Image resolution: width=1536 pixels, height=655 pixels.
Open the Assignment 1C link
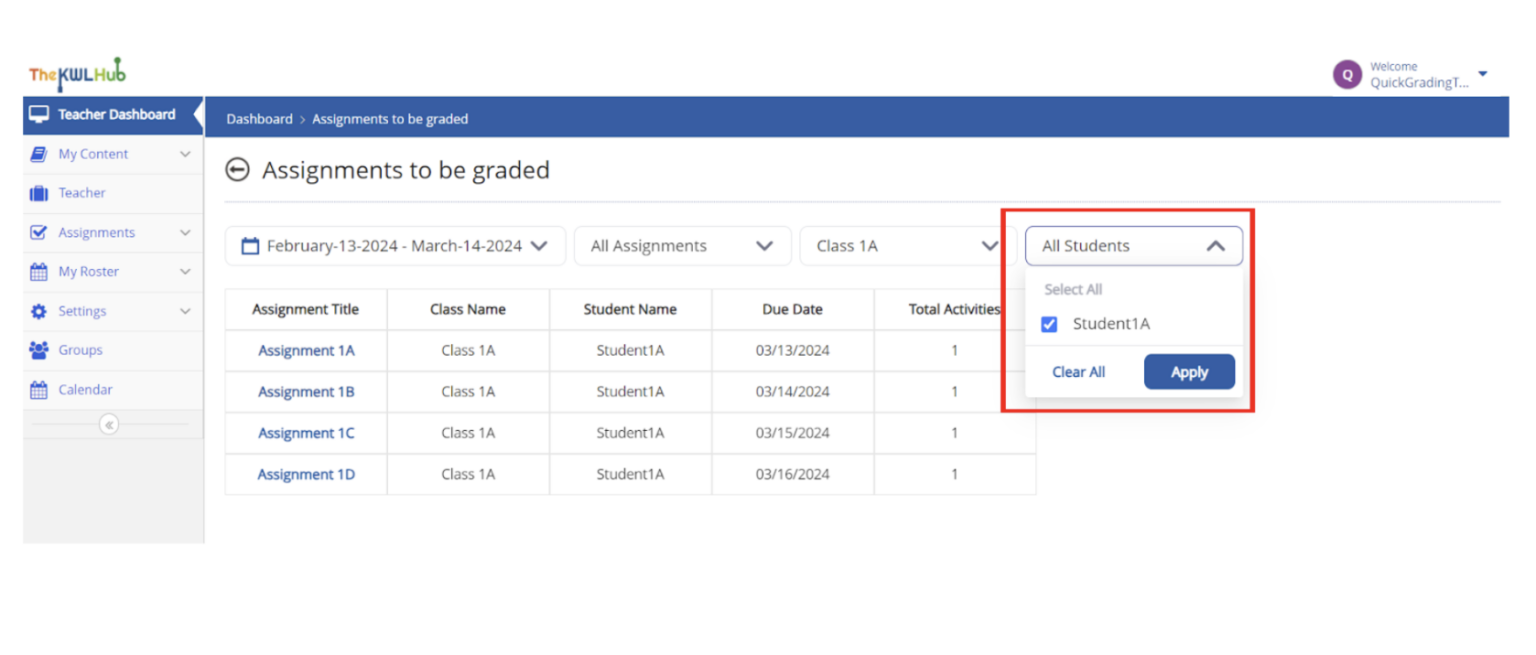point(306,433)
